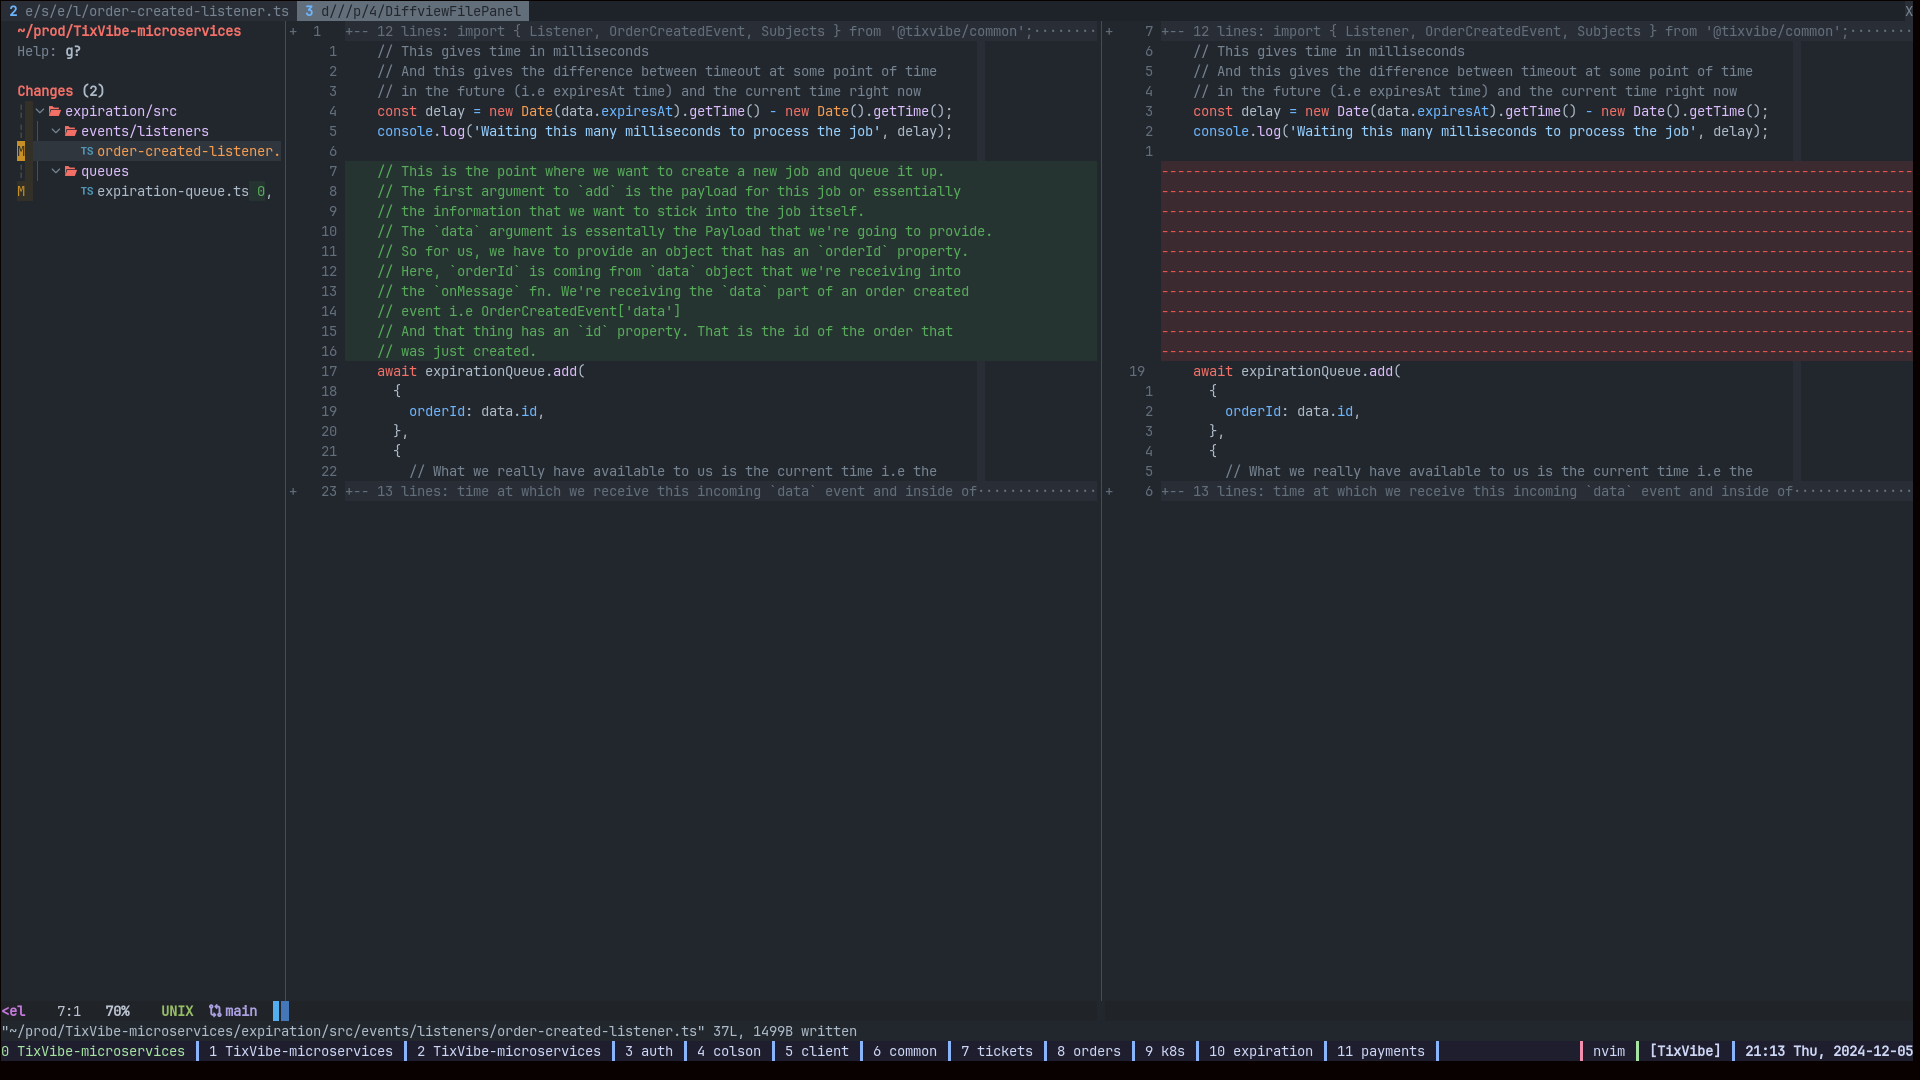The width and height of the screenshot is (1920, 1080).
Task: Click the Changes (2) section header
Action: pyautogui.click(x=61, y=91)
